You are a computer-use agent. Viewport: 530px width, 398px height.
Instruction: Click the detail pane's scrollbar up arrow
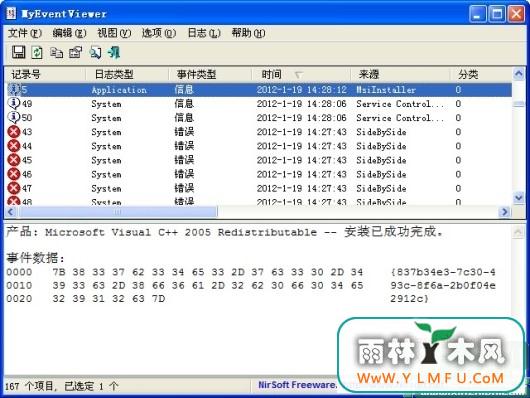point(518,232)
